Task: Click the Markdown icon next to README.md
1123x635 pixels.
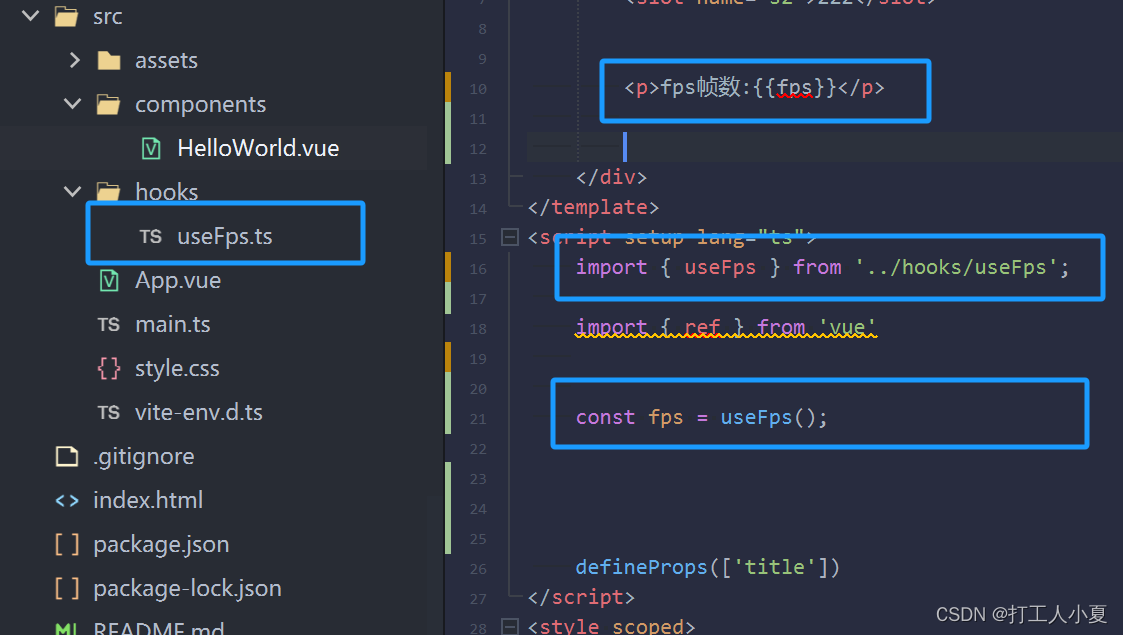Action: (x=66, y=628)
